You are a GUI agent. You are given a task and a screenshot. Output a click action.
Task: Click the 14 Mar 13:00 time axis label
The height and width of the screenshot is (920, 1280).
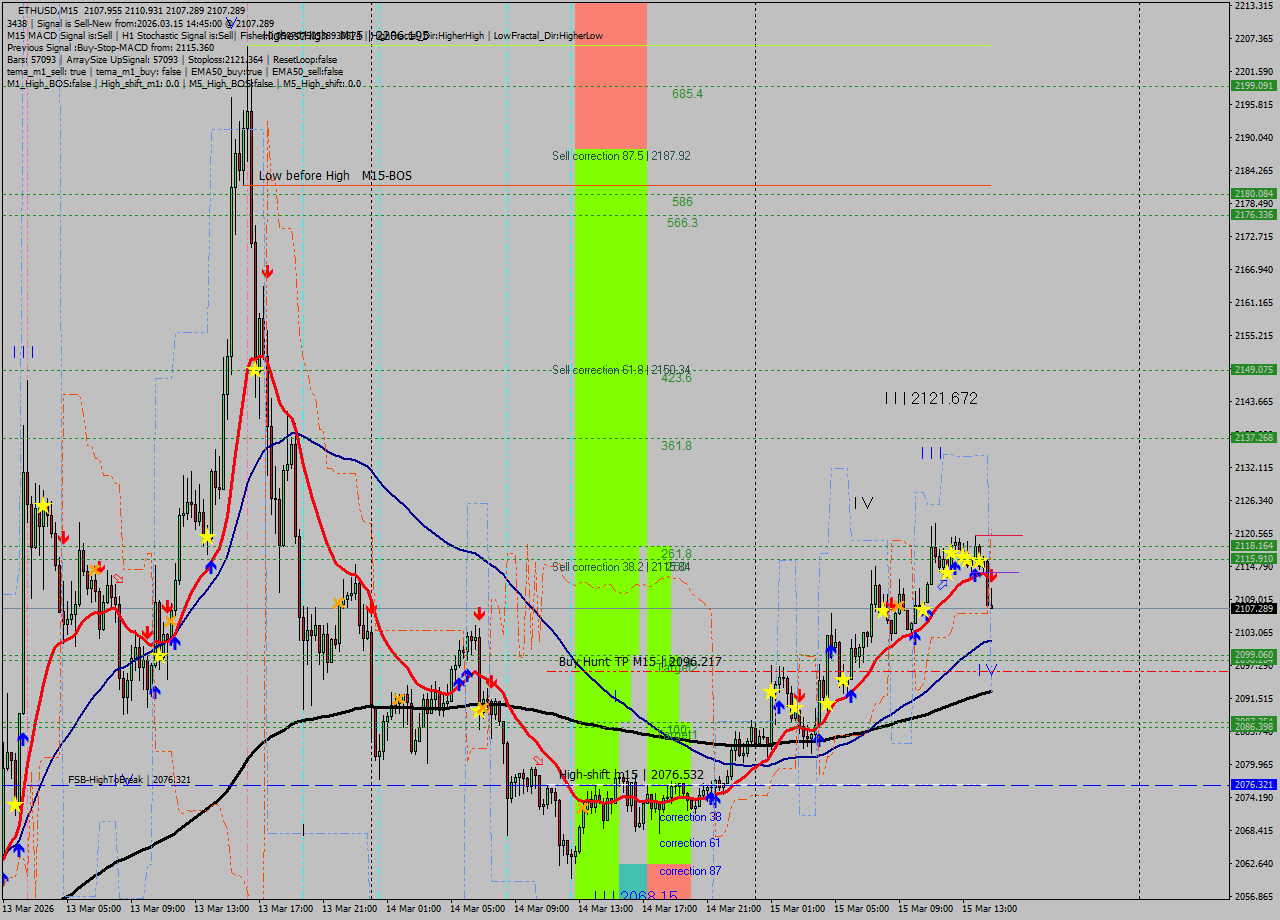tap(605, 910)
